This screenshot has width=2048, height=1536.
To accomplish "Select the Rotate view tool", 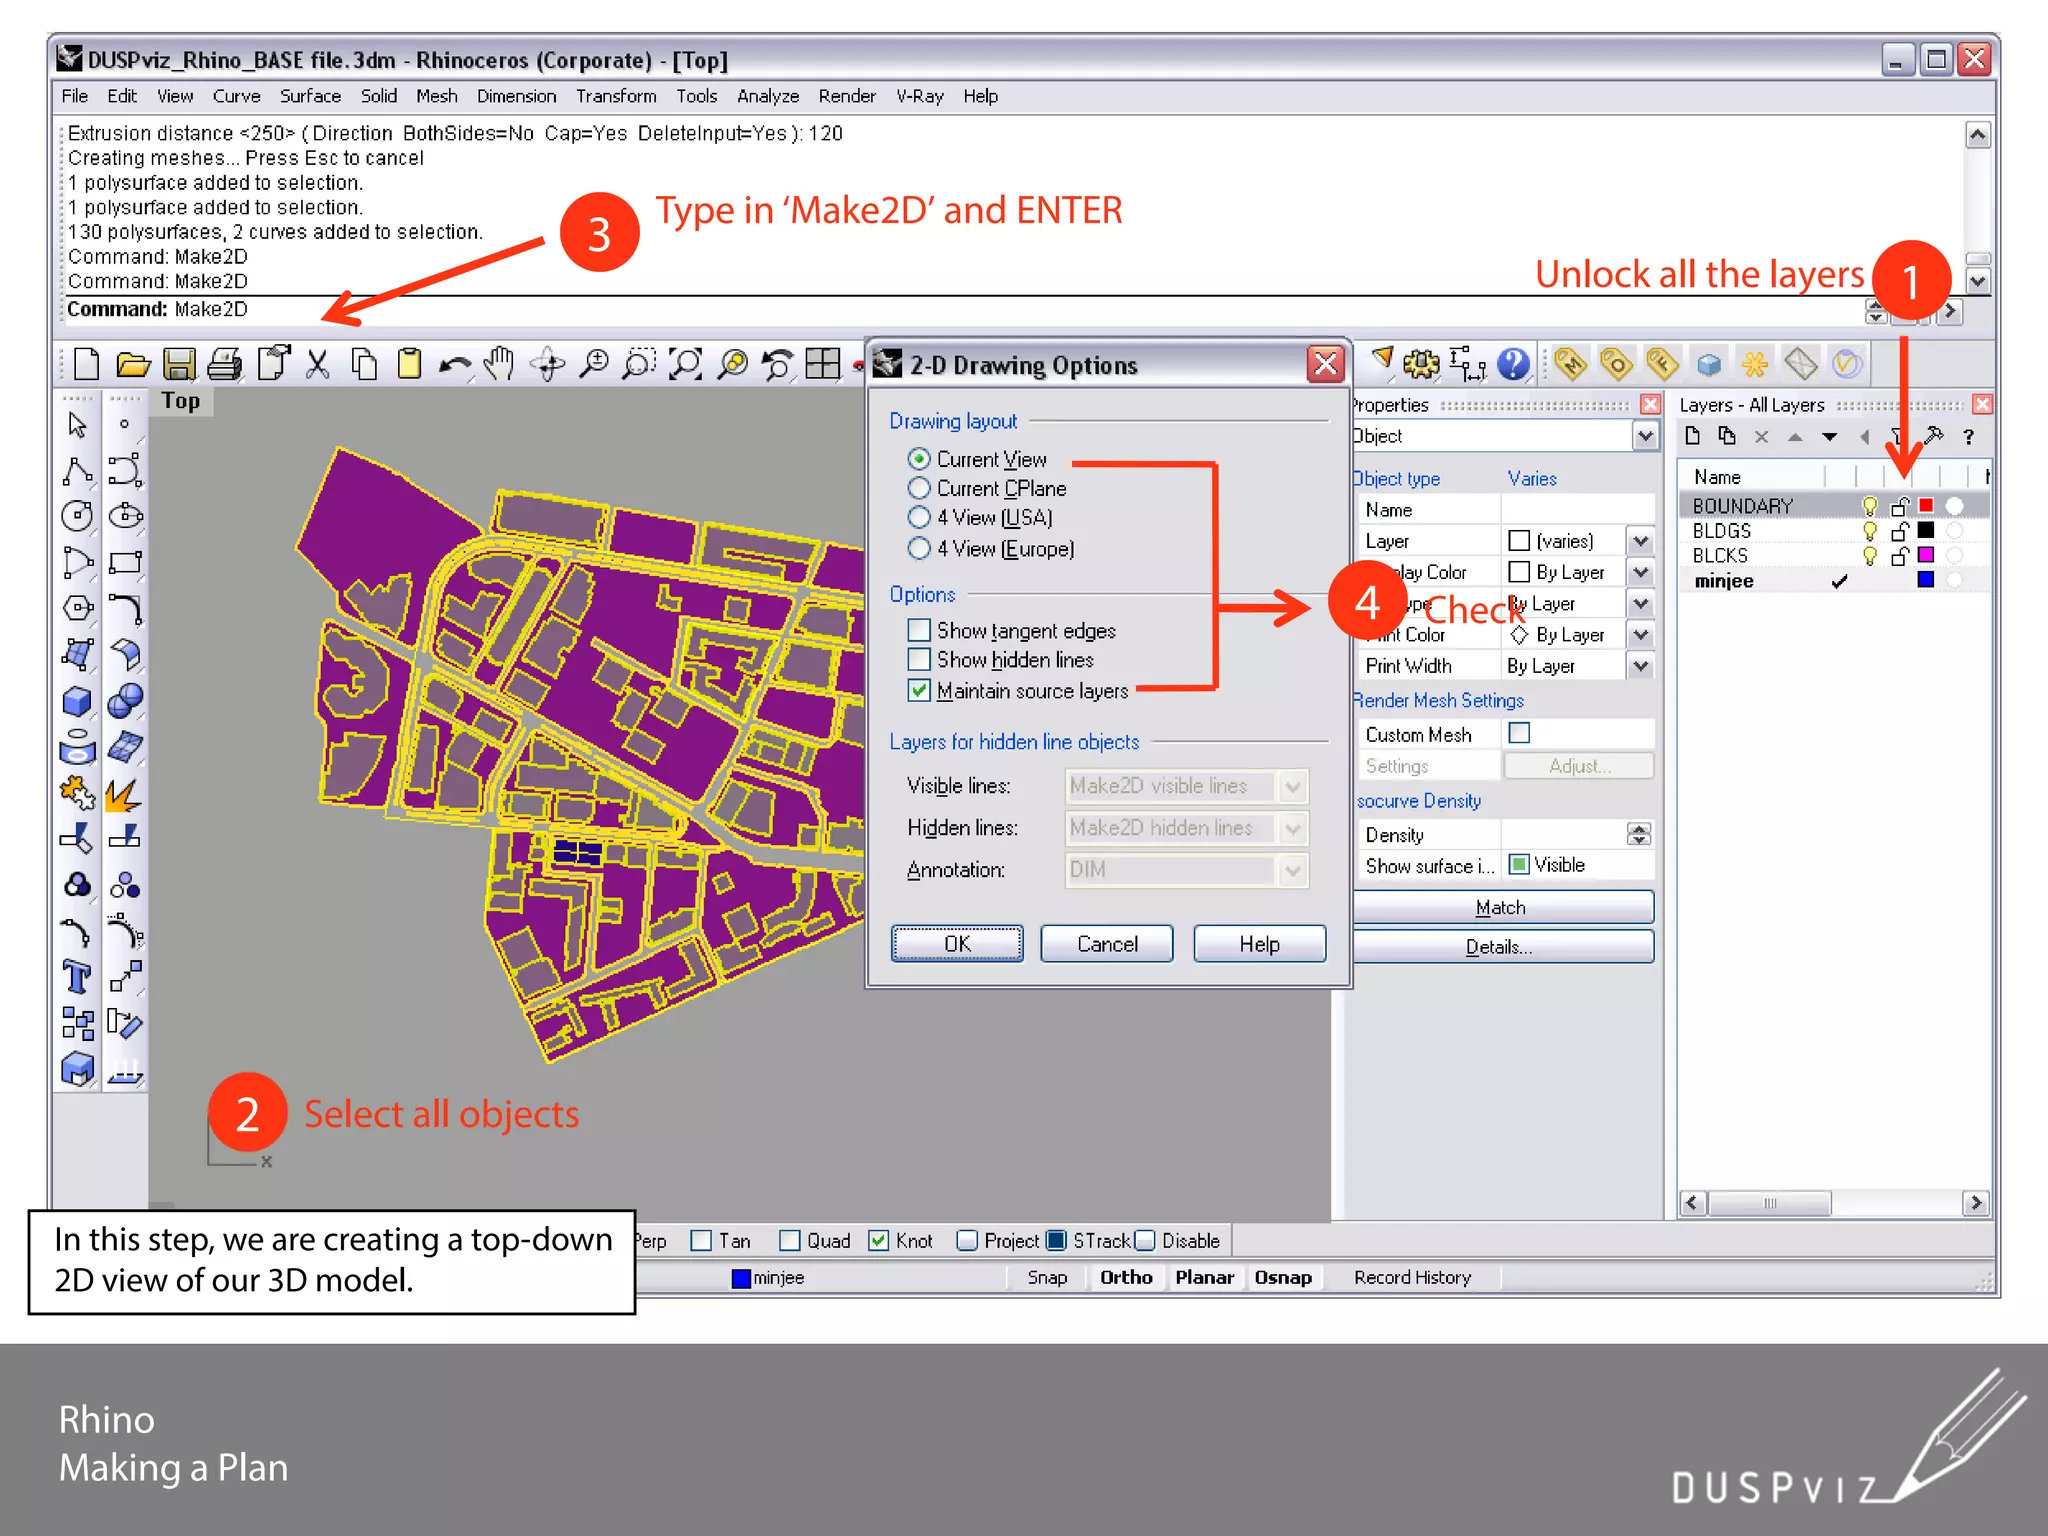I will click(x=548, y=364).
